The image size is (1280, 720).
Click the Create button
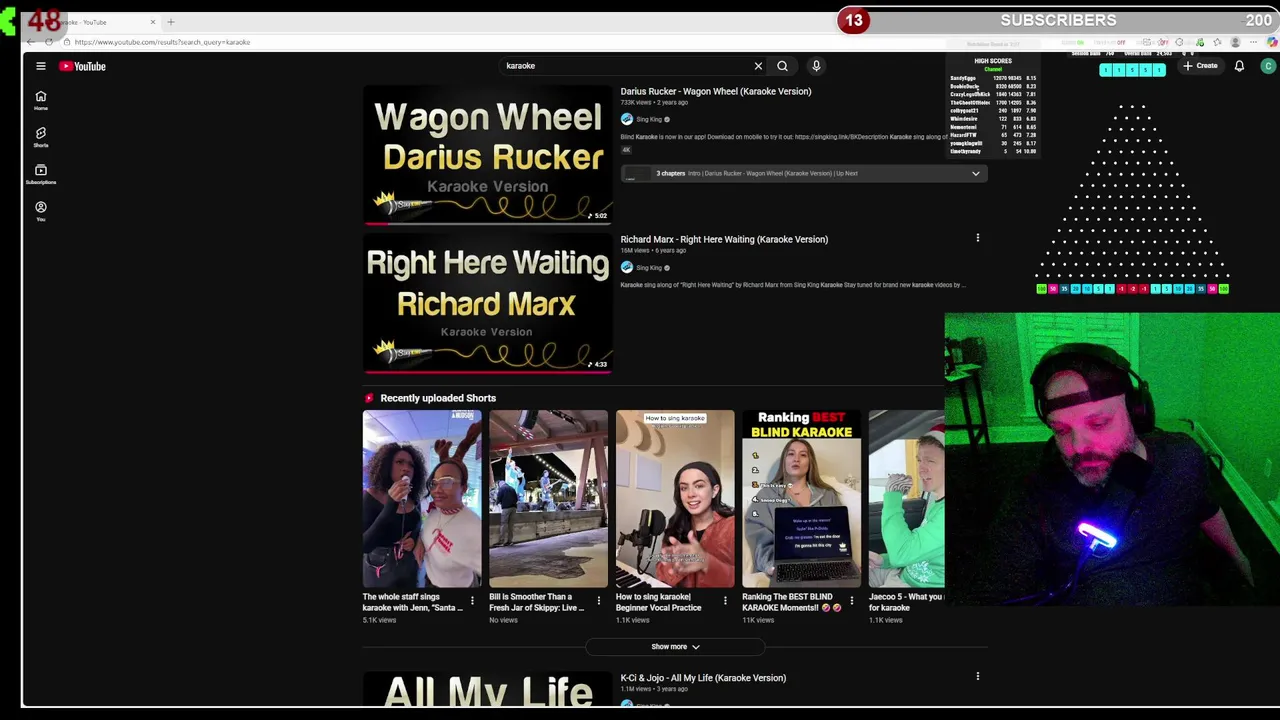(1200, 66)
